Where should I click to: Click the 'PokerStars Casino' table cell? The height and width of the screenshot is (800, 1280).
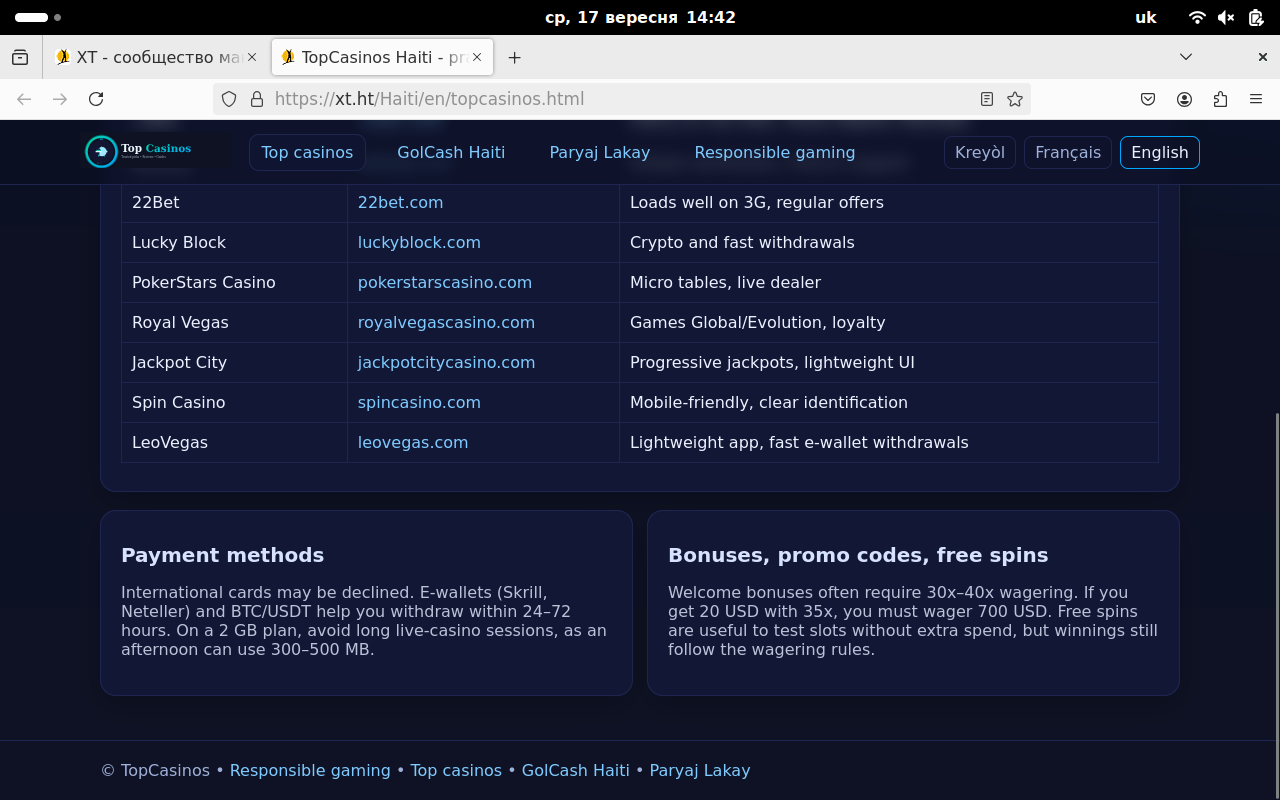pyautogui.click(x=234, y=282)
